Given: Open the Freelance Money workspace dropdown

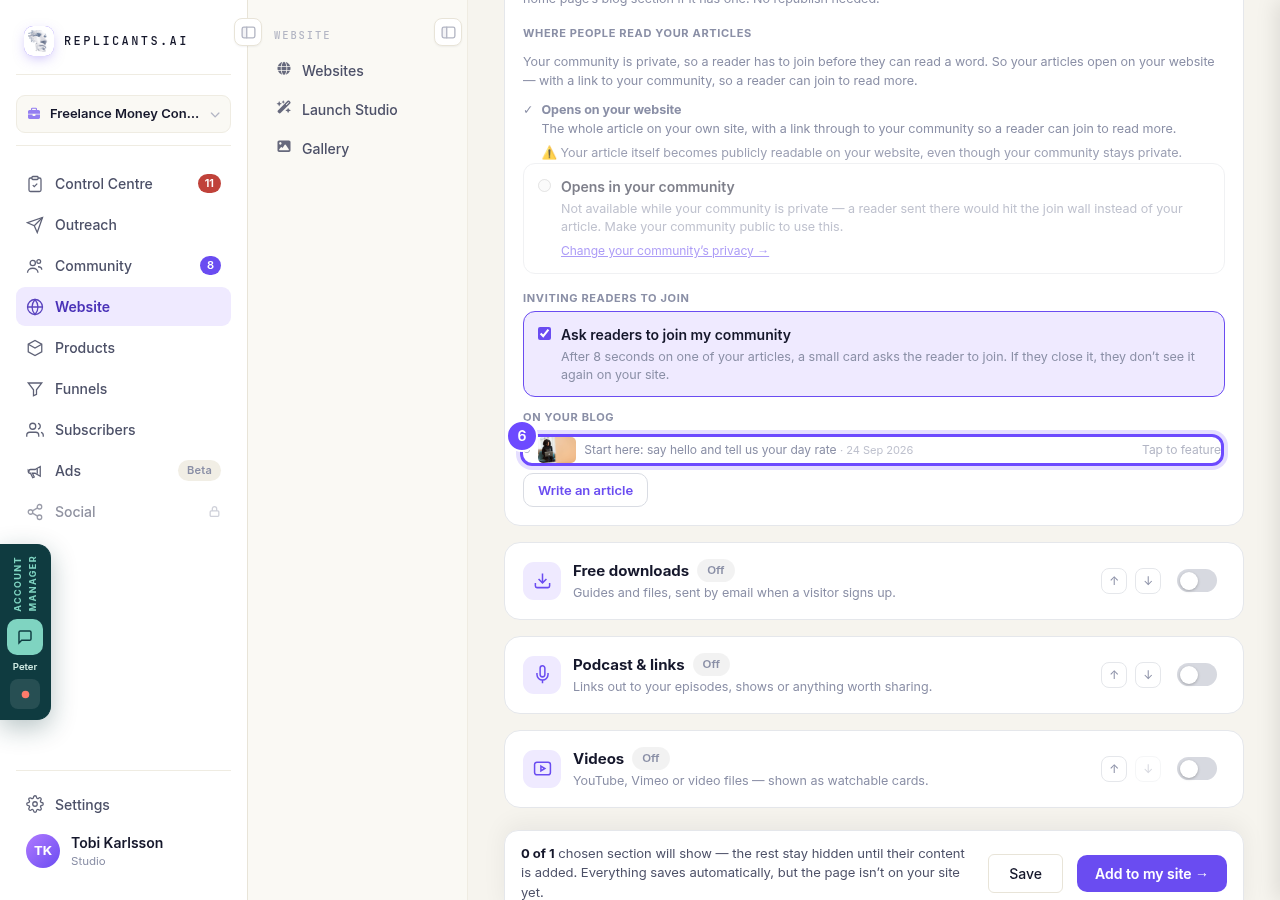Looking at the screenshot, I should 123,114.
